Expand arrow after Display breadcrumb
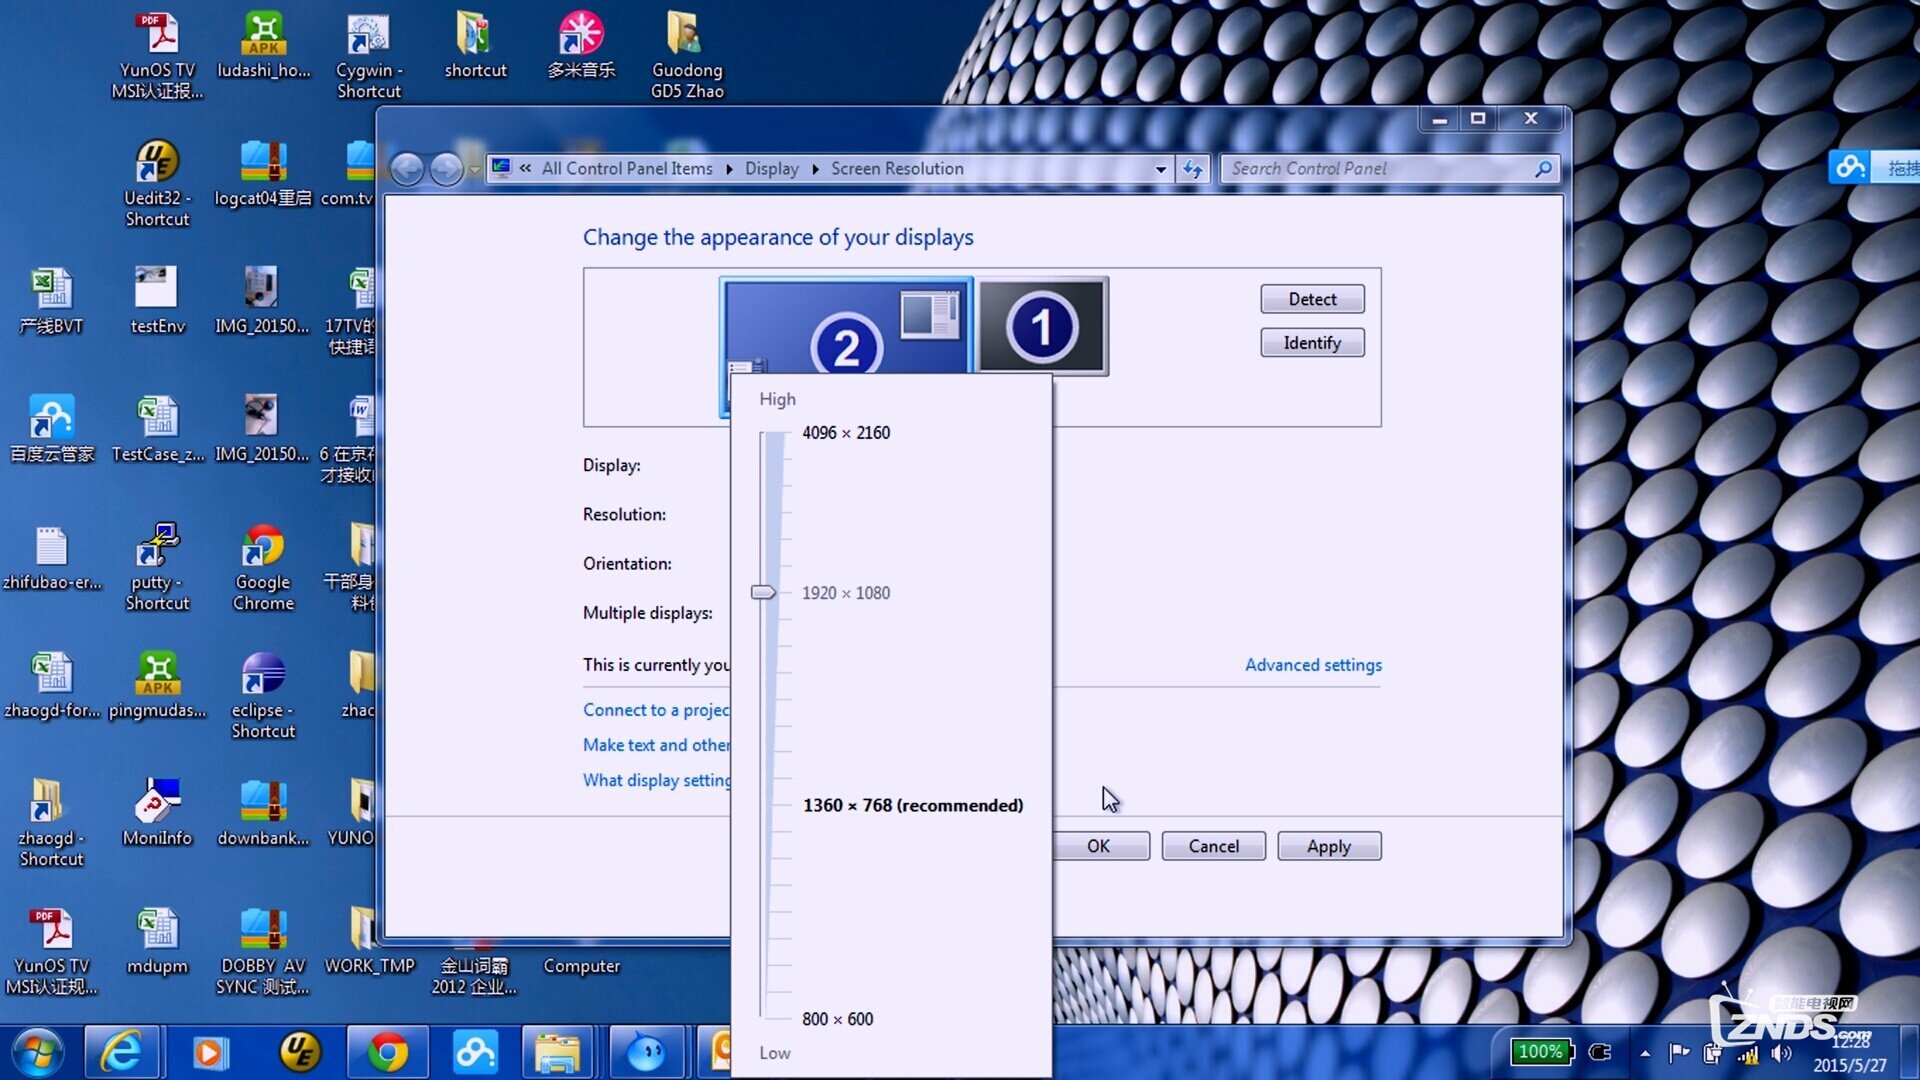The image size is (1920, 1080). pyautogui.click(x=816, y=169)
